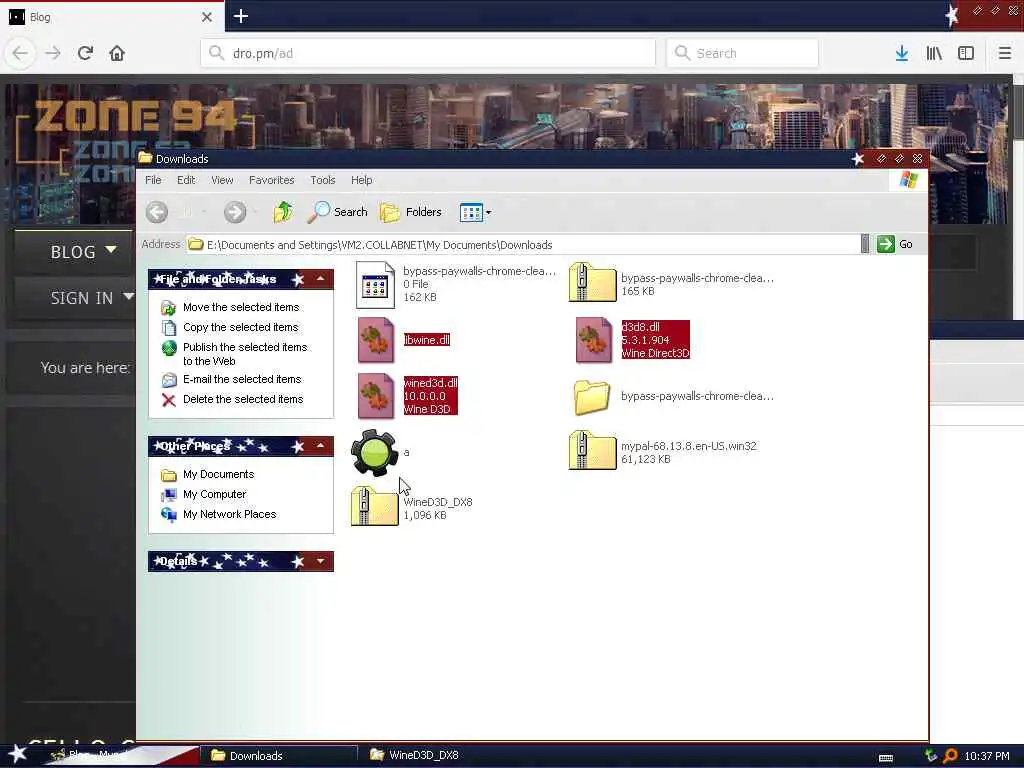Screen dimensions: 1024x768
Task: Open Explorer Search tool
Action: (338, 212)
